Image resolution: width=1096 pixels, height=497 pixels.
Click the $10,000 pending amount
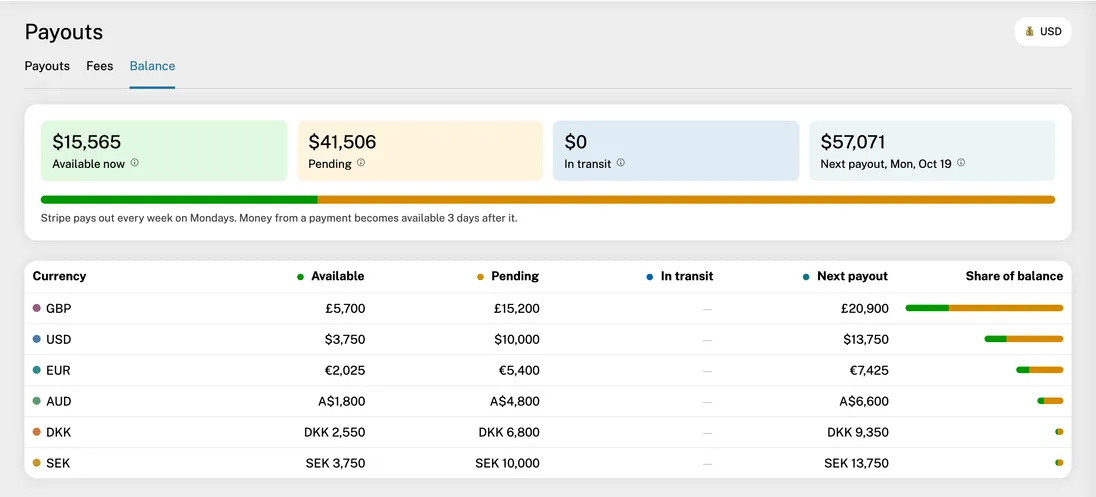point(517,340)
